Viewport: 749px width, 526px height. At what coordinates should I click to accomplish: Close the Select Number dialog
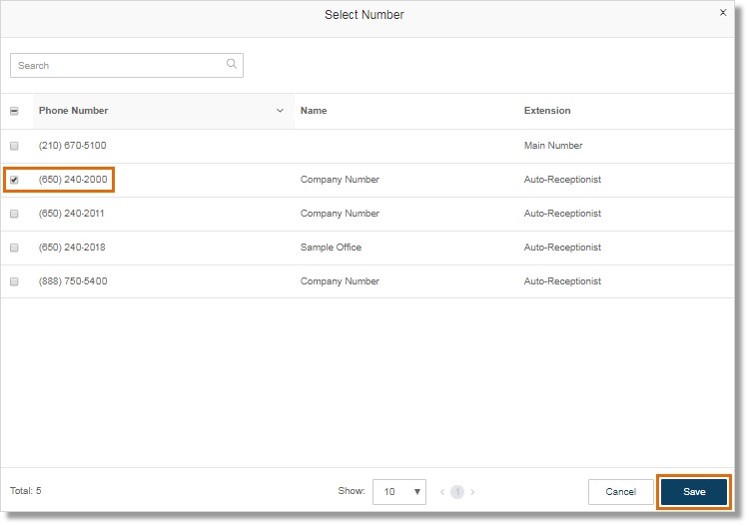[x=723, y=13]
